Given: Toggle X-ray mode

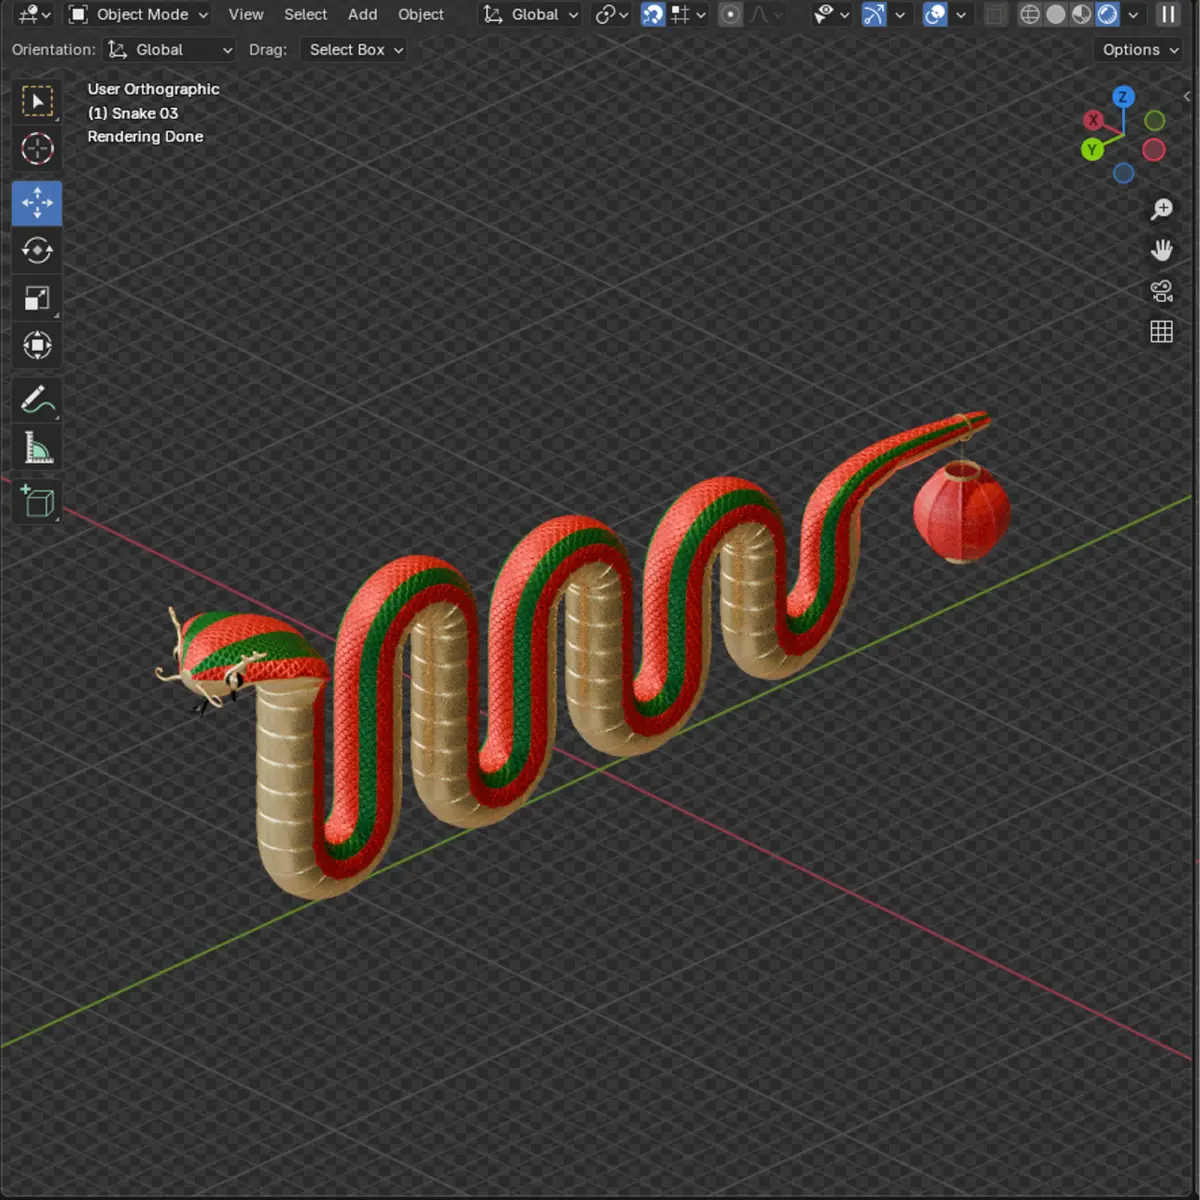Looking at the screenshot, I should click(995, 14).
